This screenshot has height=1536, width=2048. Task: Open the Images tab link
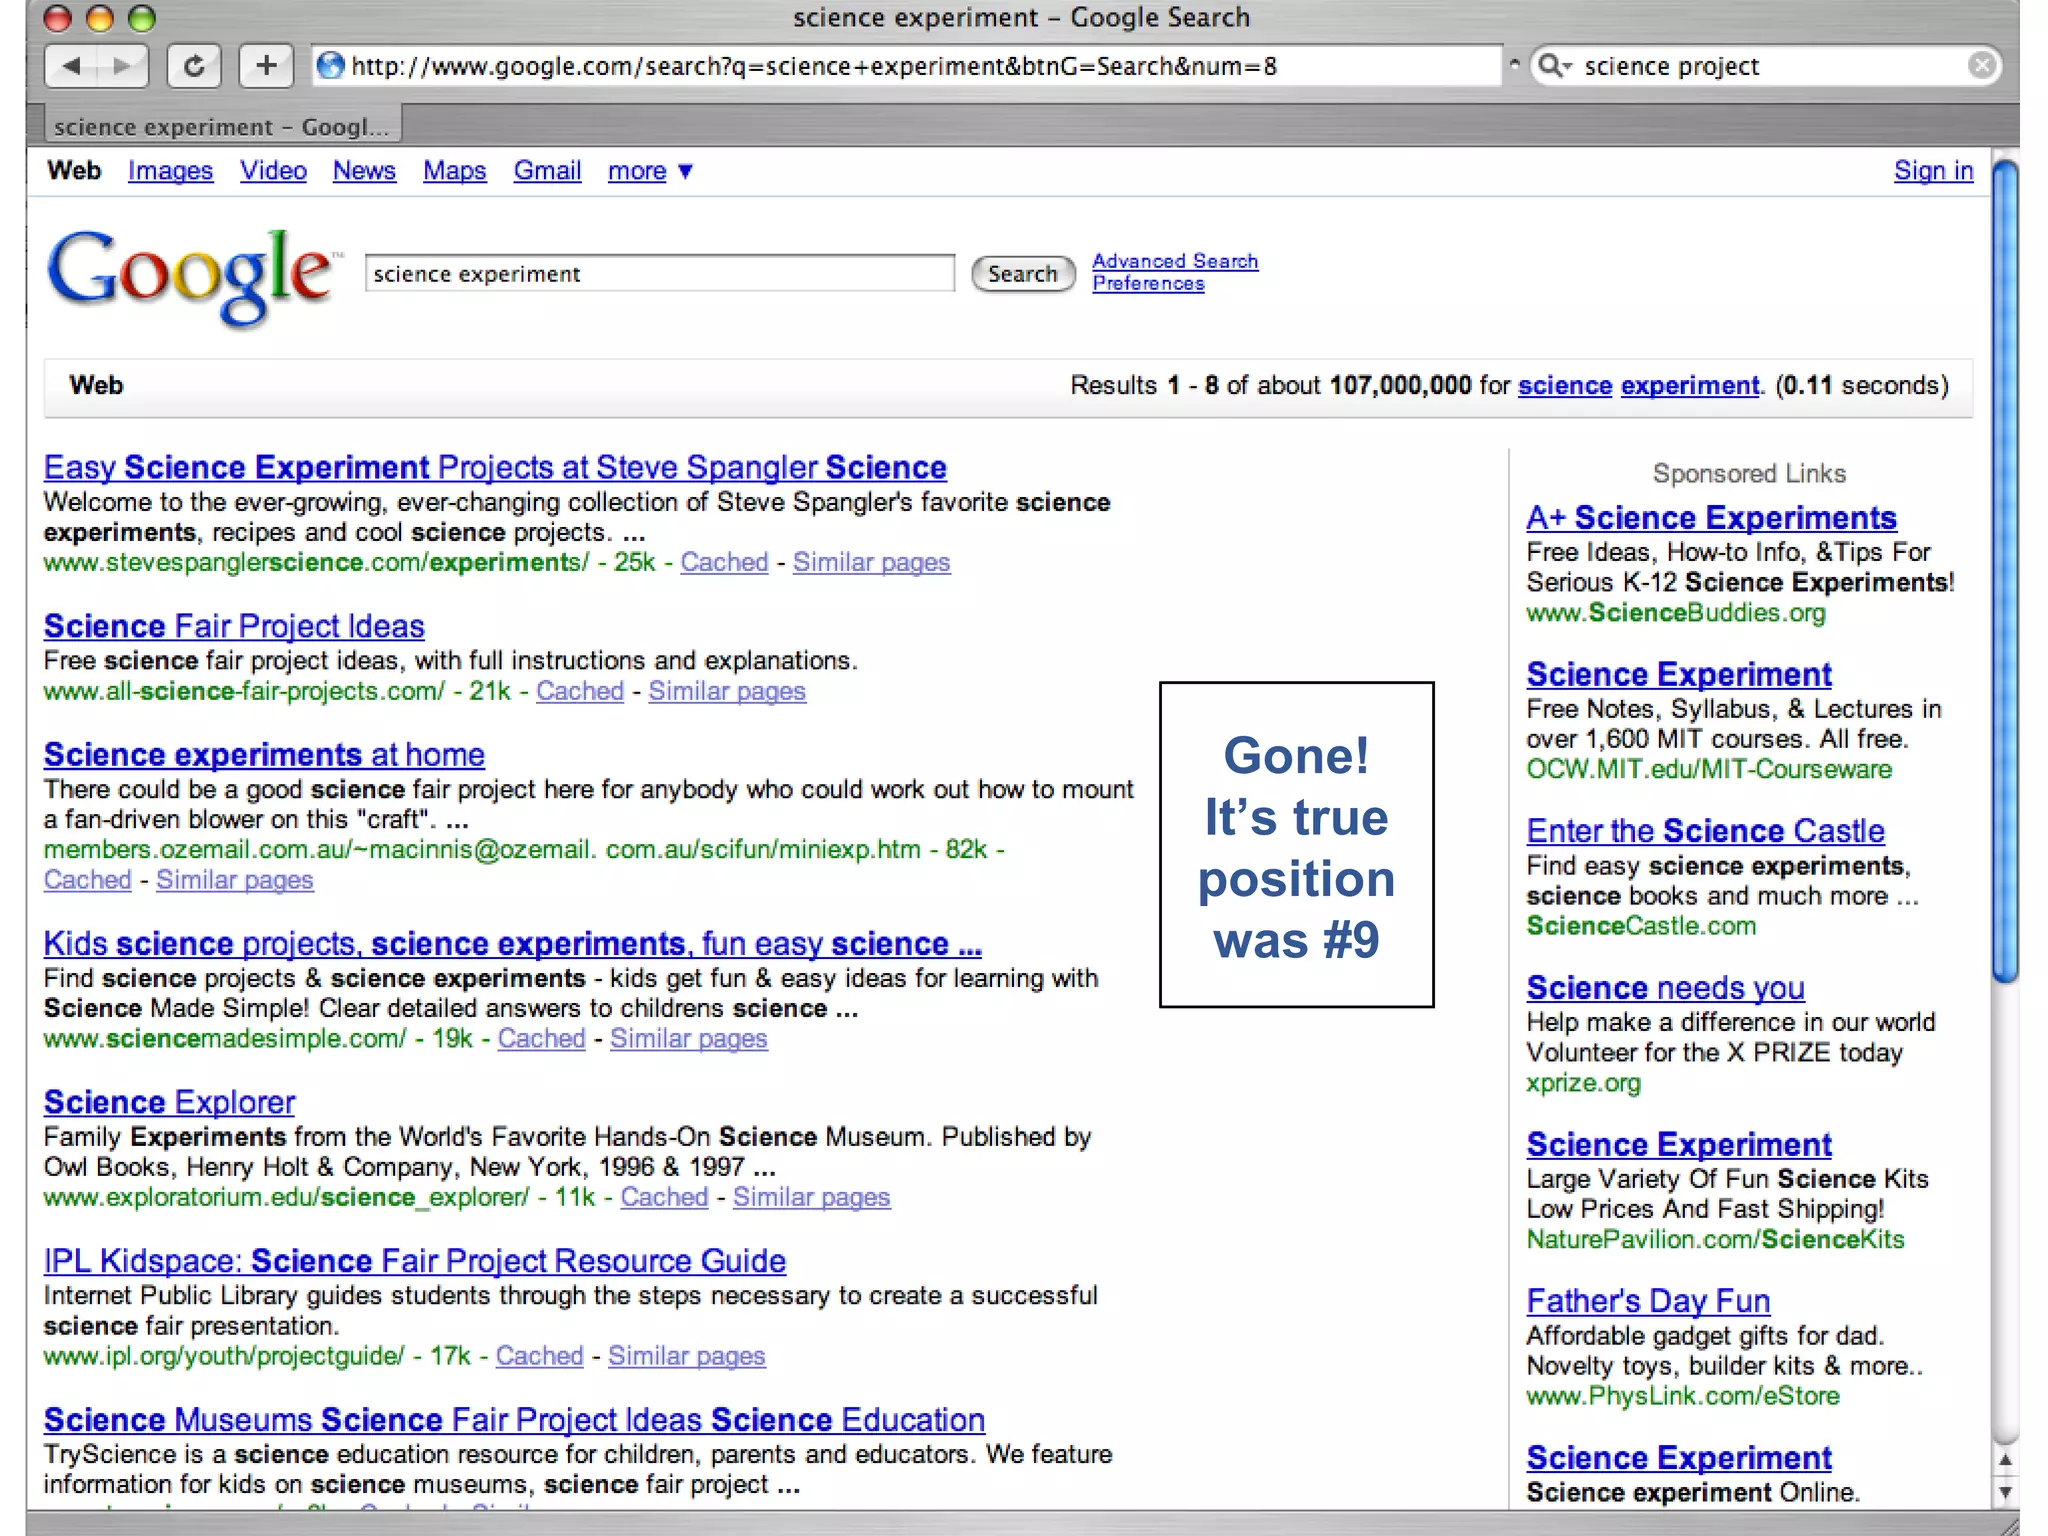[170, 171]
